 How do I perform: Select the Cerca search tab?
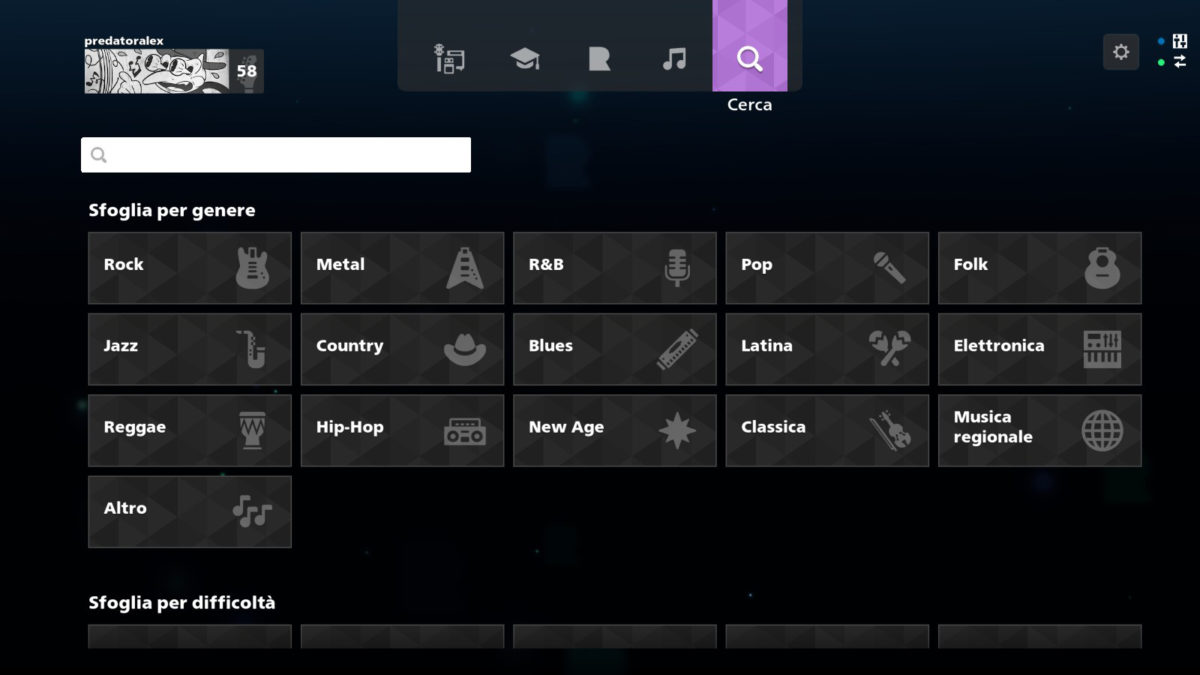coord(749,59)
